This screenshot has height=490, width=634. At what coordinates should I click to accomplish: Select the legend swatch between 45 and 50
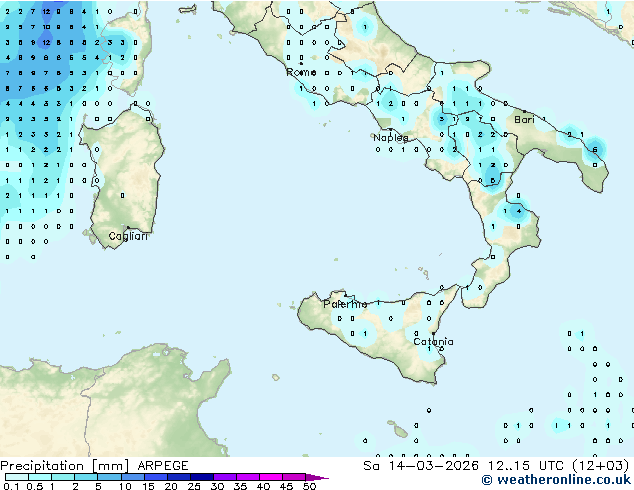pyautogui.click(x=294, y=477)
